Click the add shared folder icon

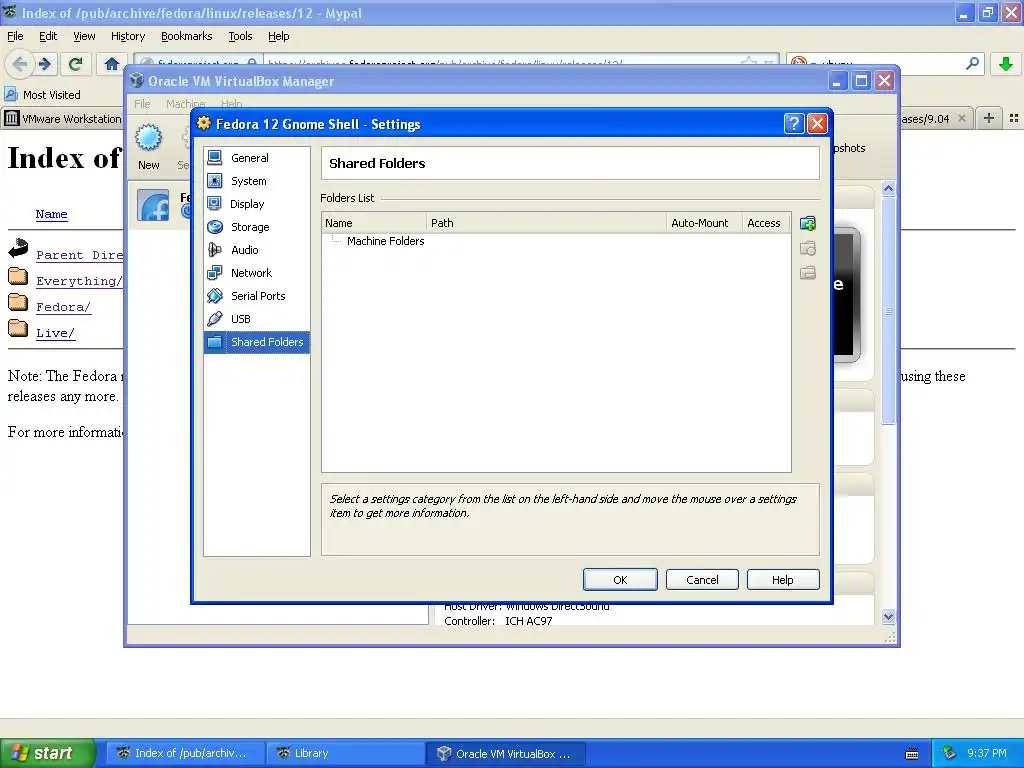[x=808, y=223]
